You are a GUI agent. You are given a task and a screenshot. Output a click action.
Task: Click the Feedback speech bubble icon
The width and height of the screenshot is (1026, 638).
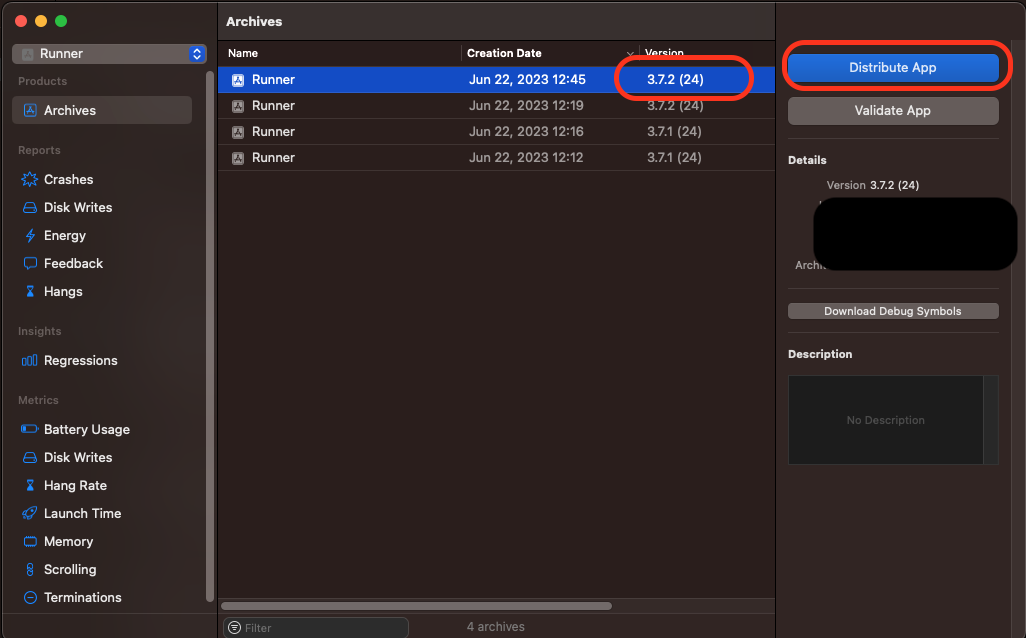pyautogui.click(x=30, y=263)
